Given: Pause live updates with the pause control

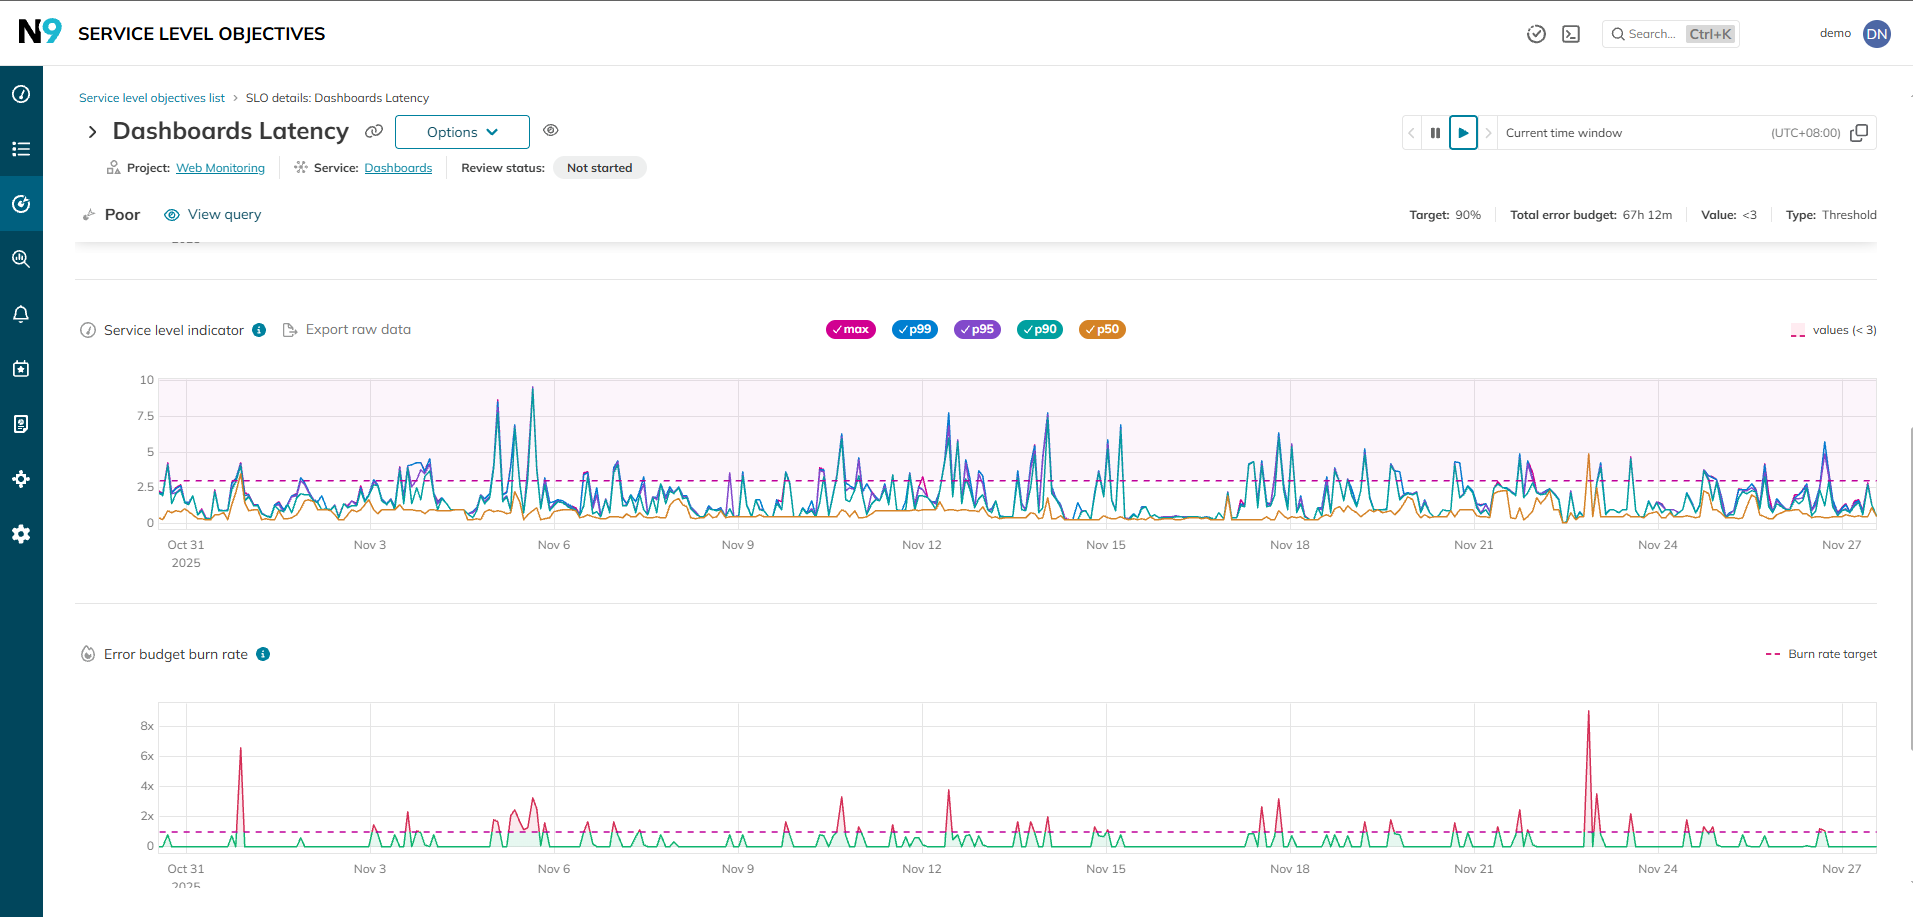Looking at the screenshot, I should point(1435,132).
